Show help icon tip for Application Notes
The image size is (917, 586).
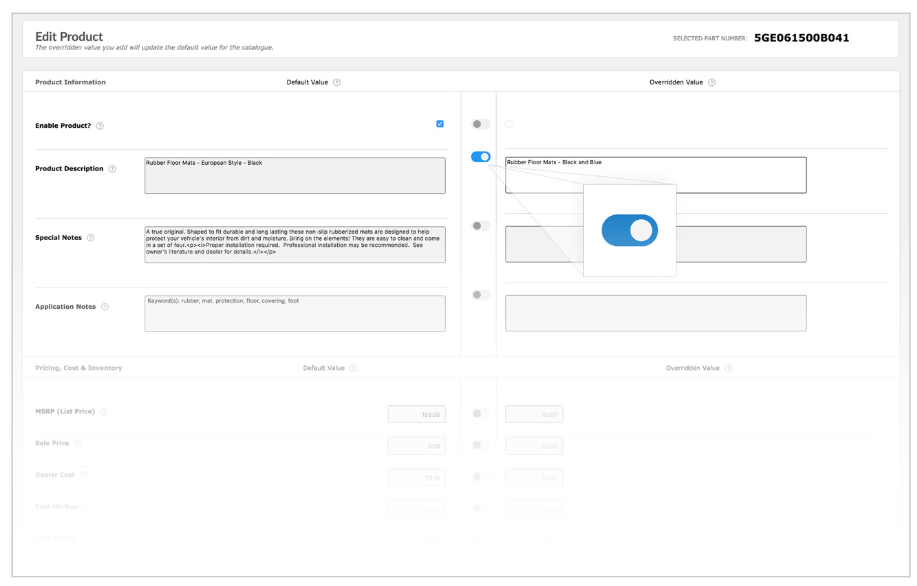pyautogui.click(x=105, y=307)
